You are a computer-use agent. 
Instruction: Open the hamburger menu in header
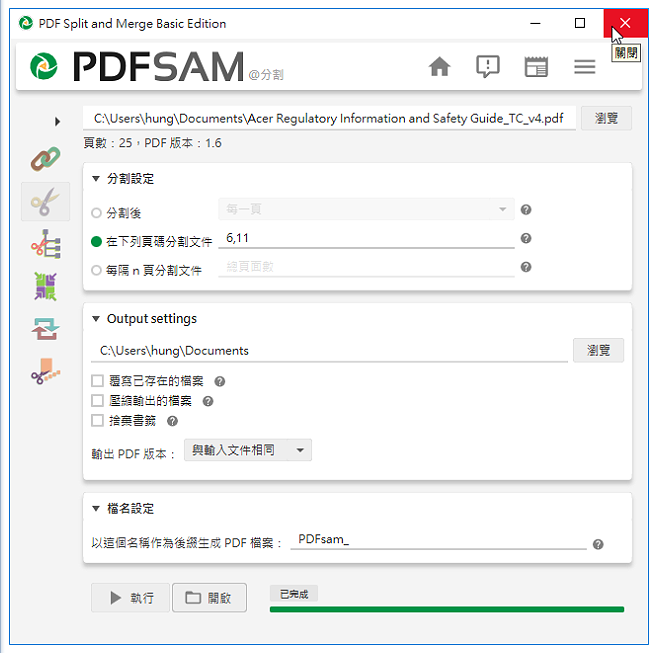pyautogui.click(x=584, y=67)
